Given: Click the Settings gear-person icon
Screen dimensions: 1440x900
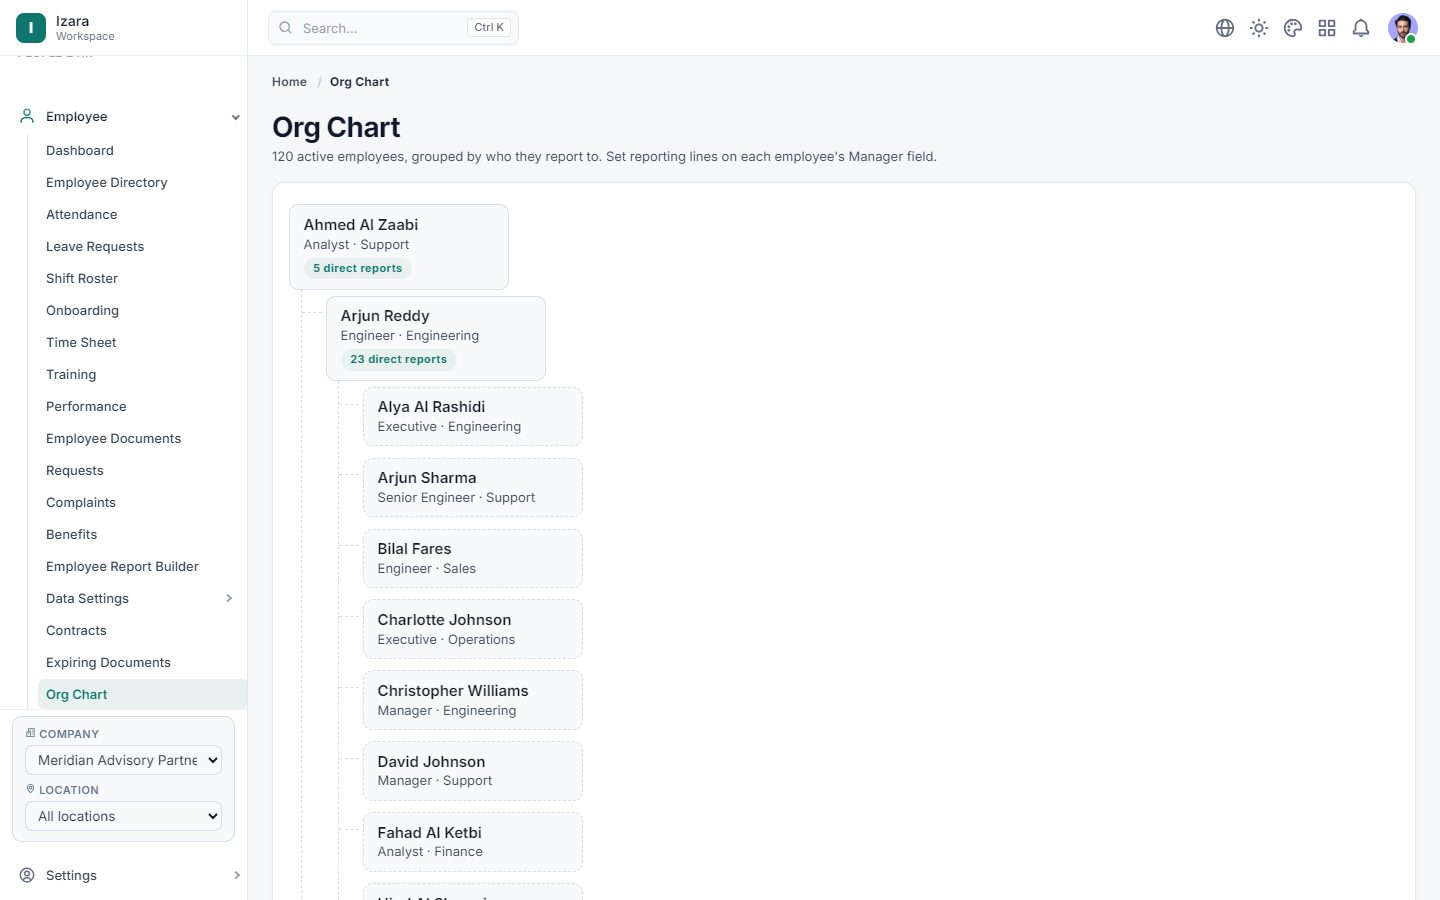Looking at the screenshot, I should tap(27, 875).
